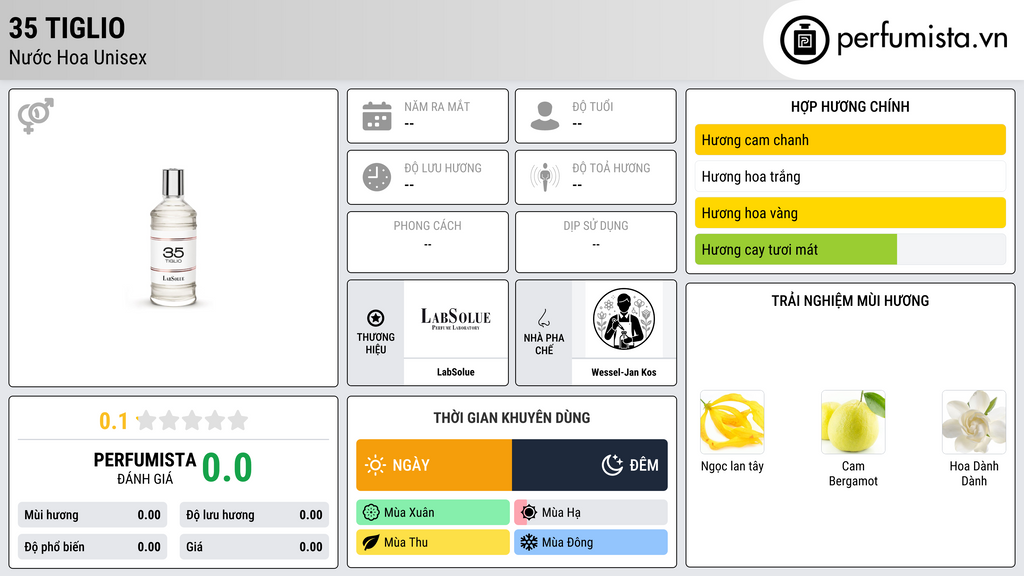Click the Dịp Sử Dụng card
Image resolution: width=1024 pixels, height=576 pixels.
596,242
